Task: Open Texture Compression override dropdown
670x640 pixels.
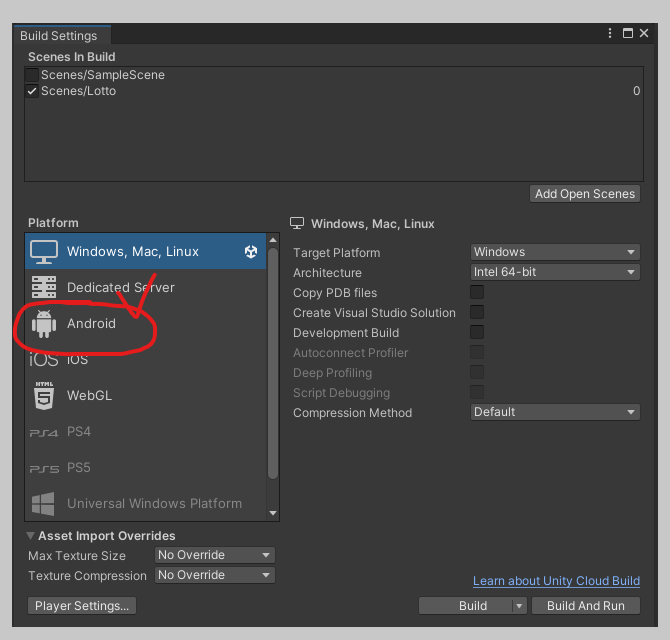Action: (215, 575)
